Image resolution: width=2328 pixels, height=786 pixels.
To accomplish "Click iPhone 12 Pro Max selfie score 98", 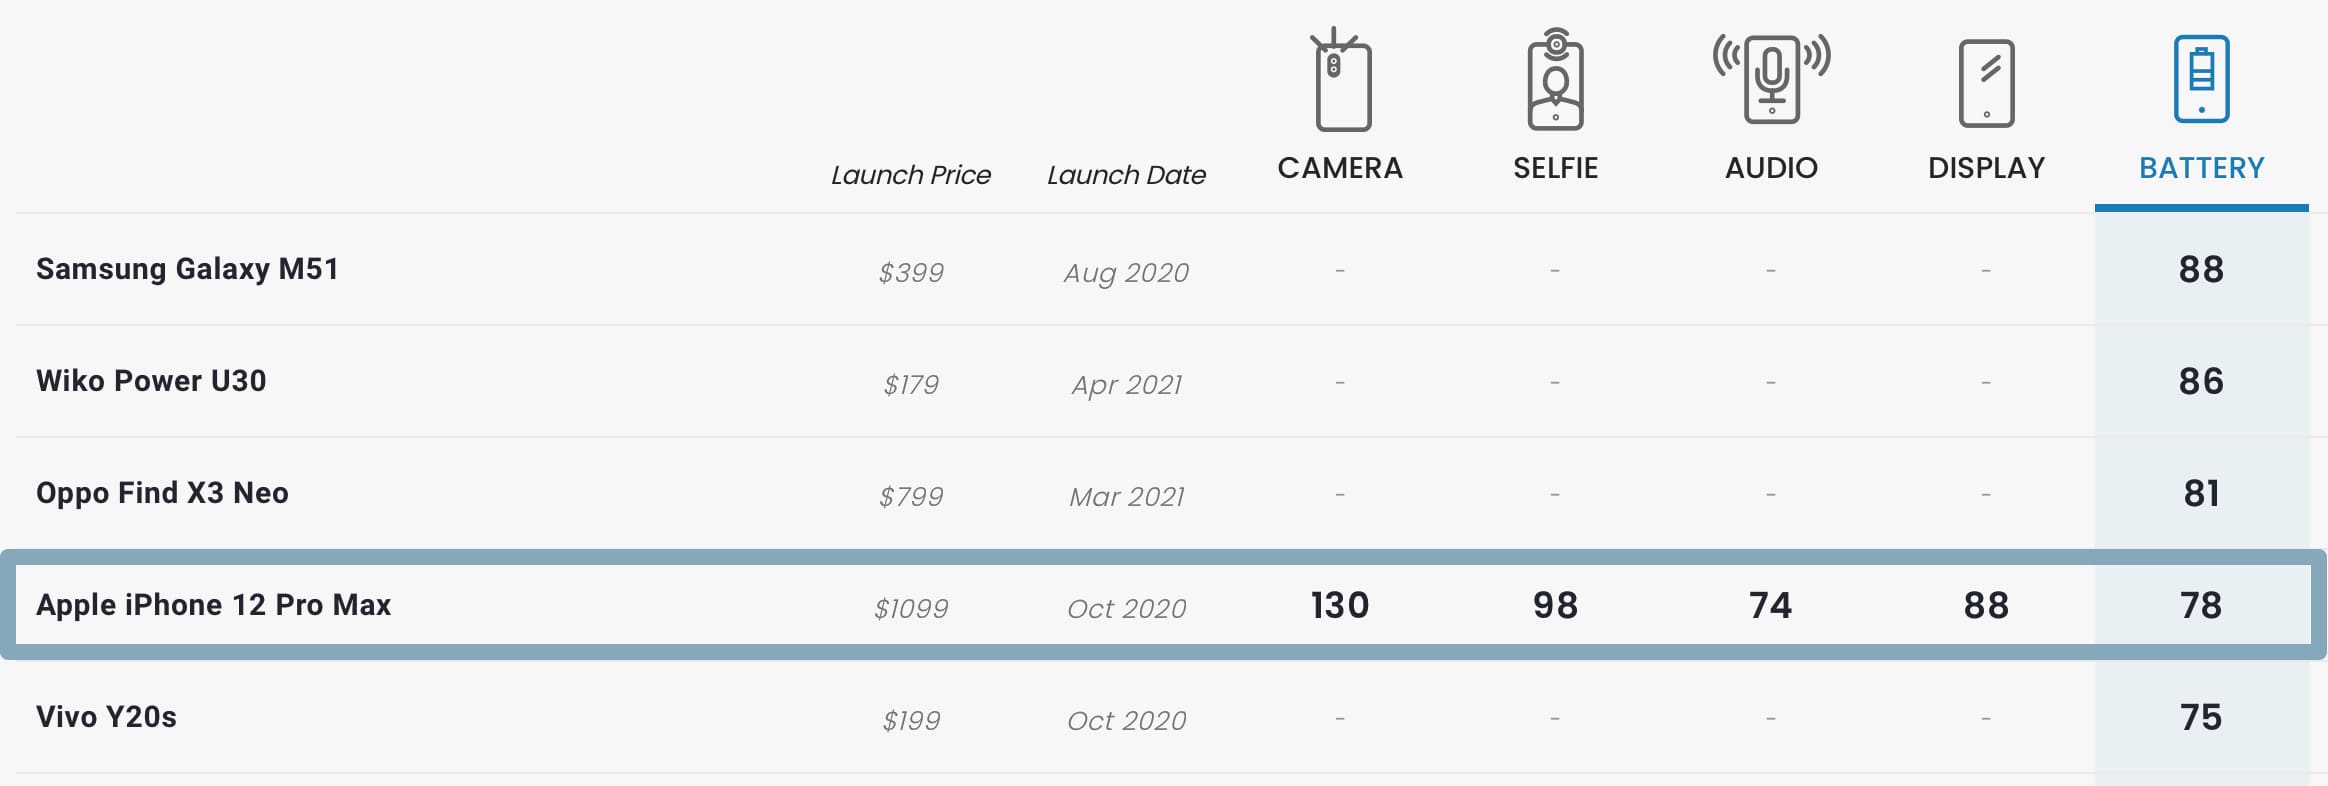I will pyautogui.click(x=1555, y=605).
